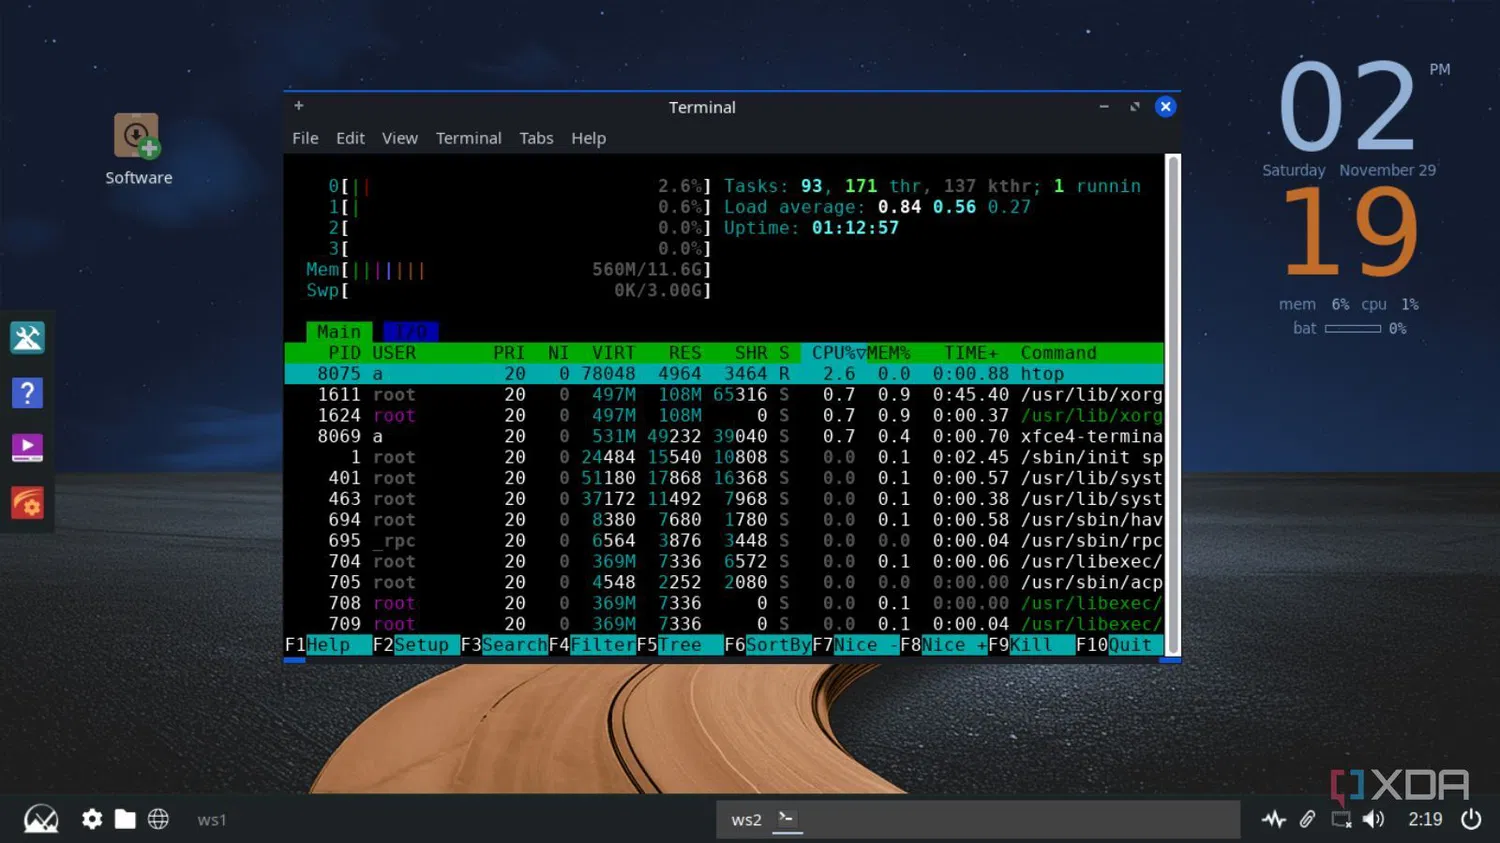Click the F9 Kill button in htop
Image resolution: width=1500 pixels, height=843 pixels.
click(1031, 645)
